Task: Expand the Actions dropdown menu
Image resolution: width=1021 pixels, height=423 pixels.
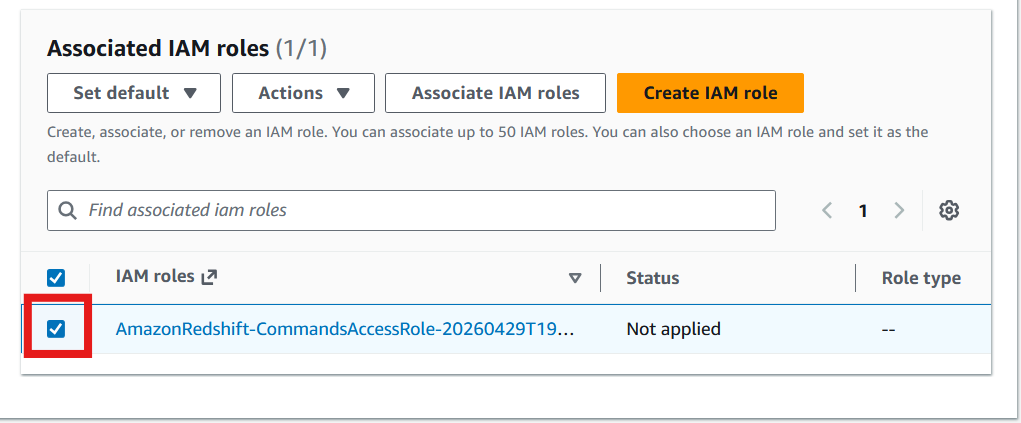Action: [303, 93]
